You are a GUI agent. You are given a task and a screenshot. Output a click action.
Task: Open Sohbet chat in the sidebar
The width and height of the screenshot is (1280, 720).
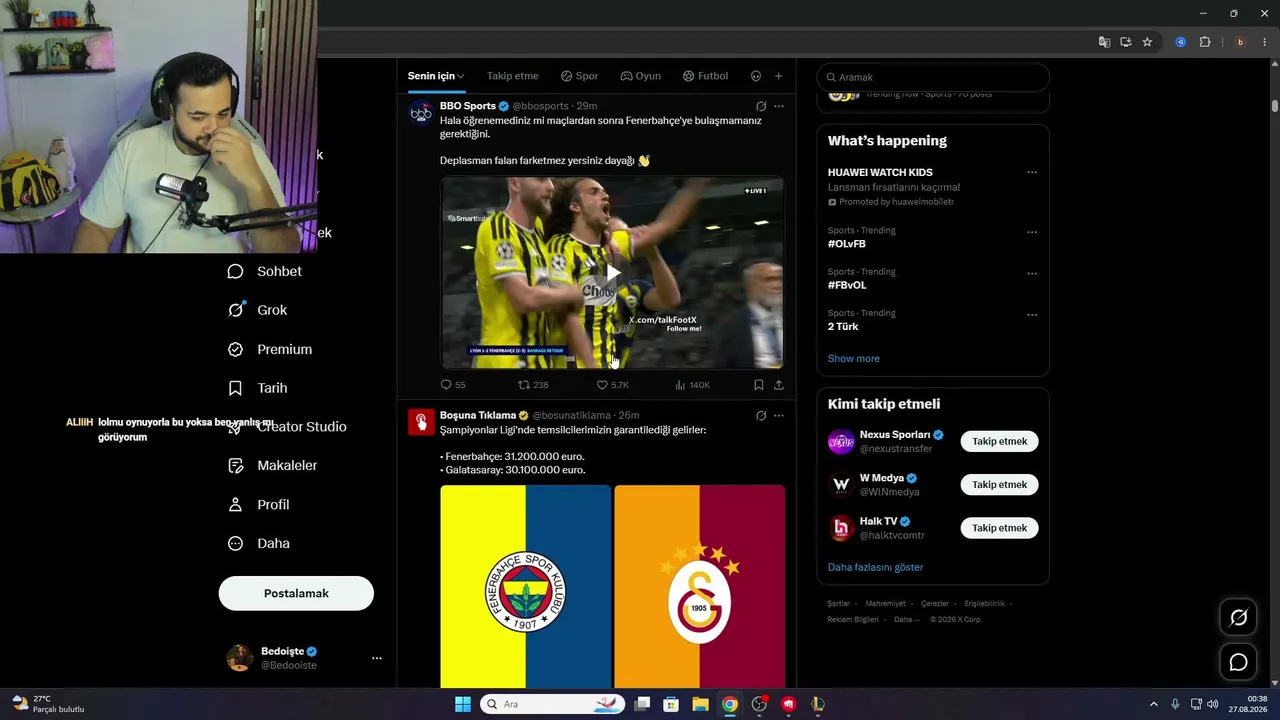pyautogui.click(x=265, y=271)
